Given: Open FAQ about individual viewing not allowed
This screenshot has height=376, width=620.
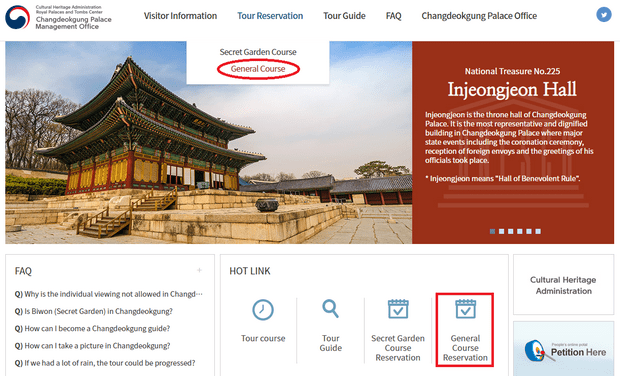Looking at the screenshot, I should (109, 294).
